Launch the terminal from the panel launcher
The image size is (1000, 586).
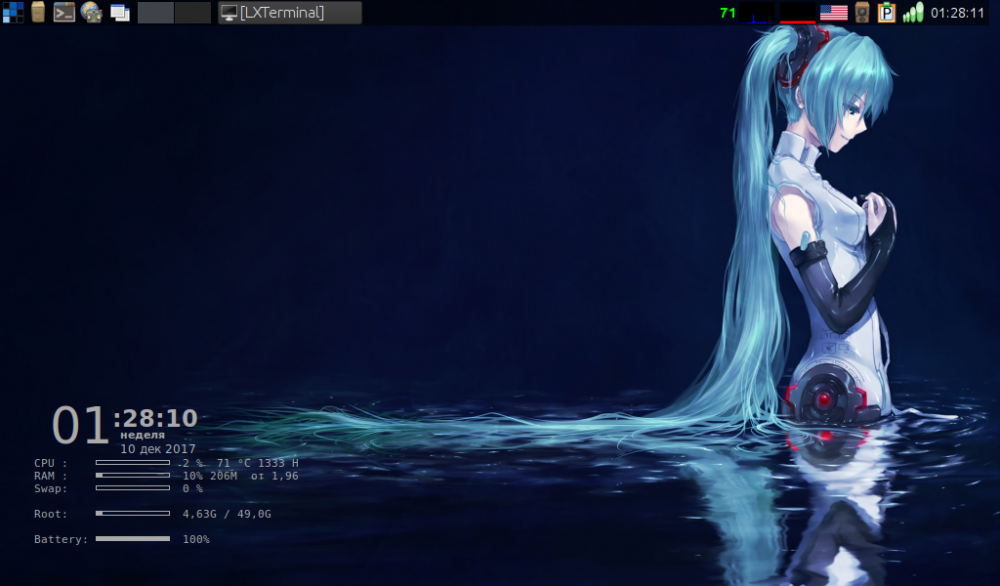coord(64,12)
